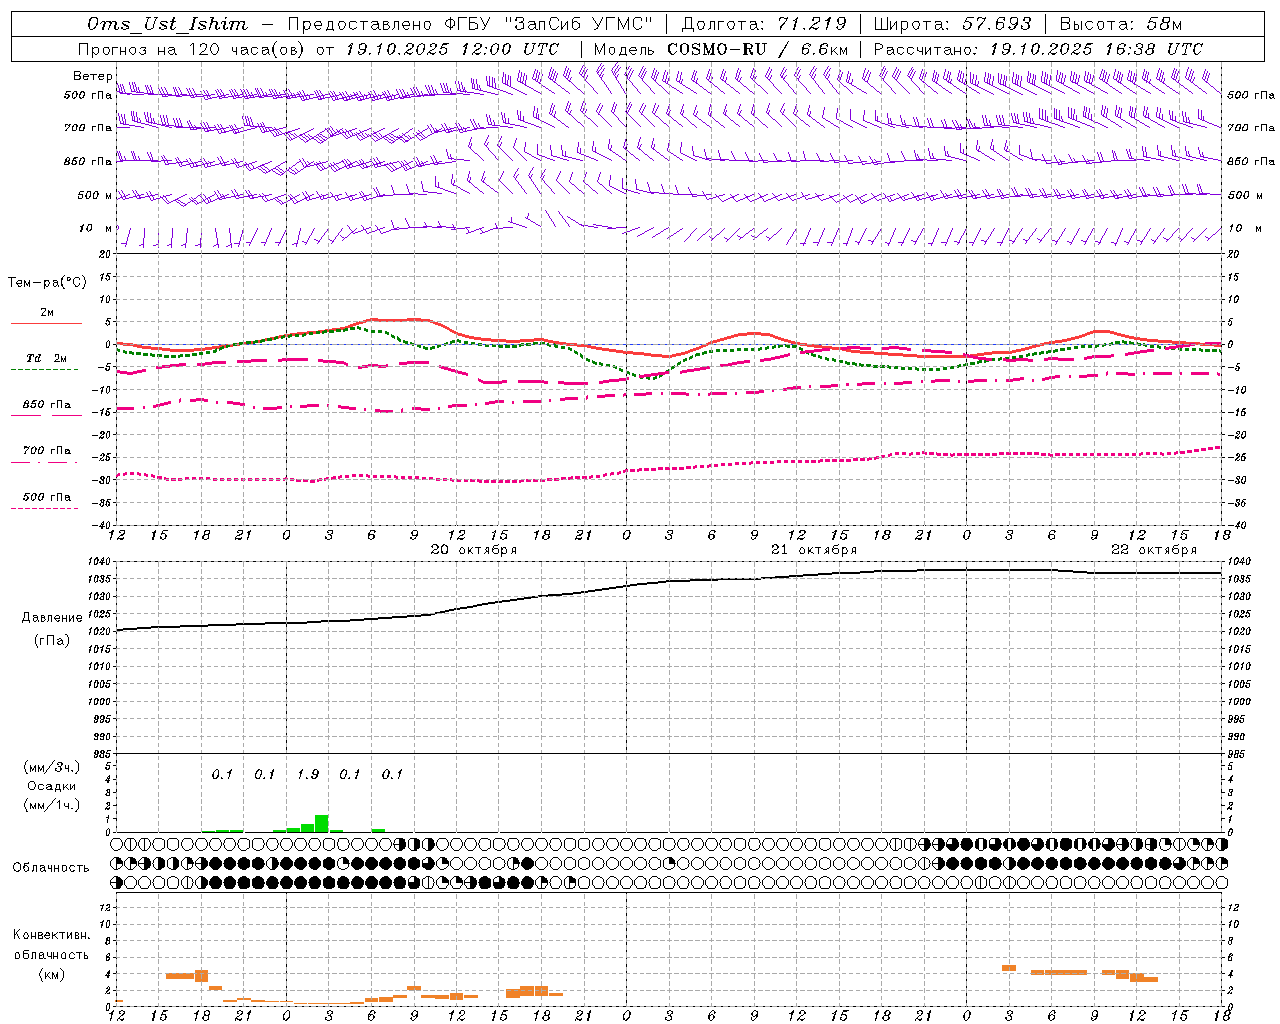Click the Облачность cloud cover label
This screenshot has height=1024, width=1280.
pos(51,867)
